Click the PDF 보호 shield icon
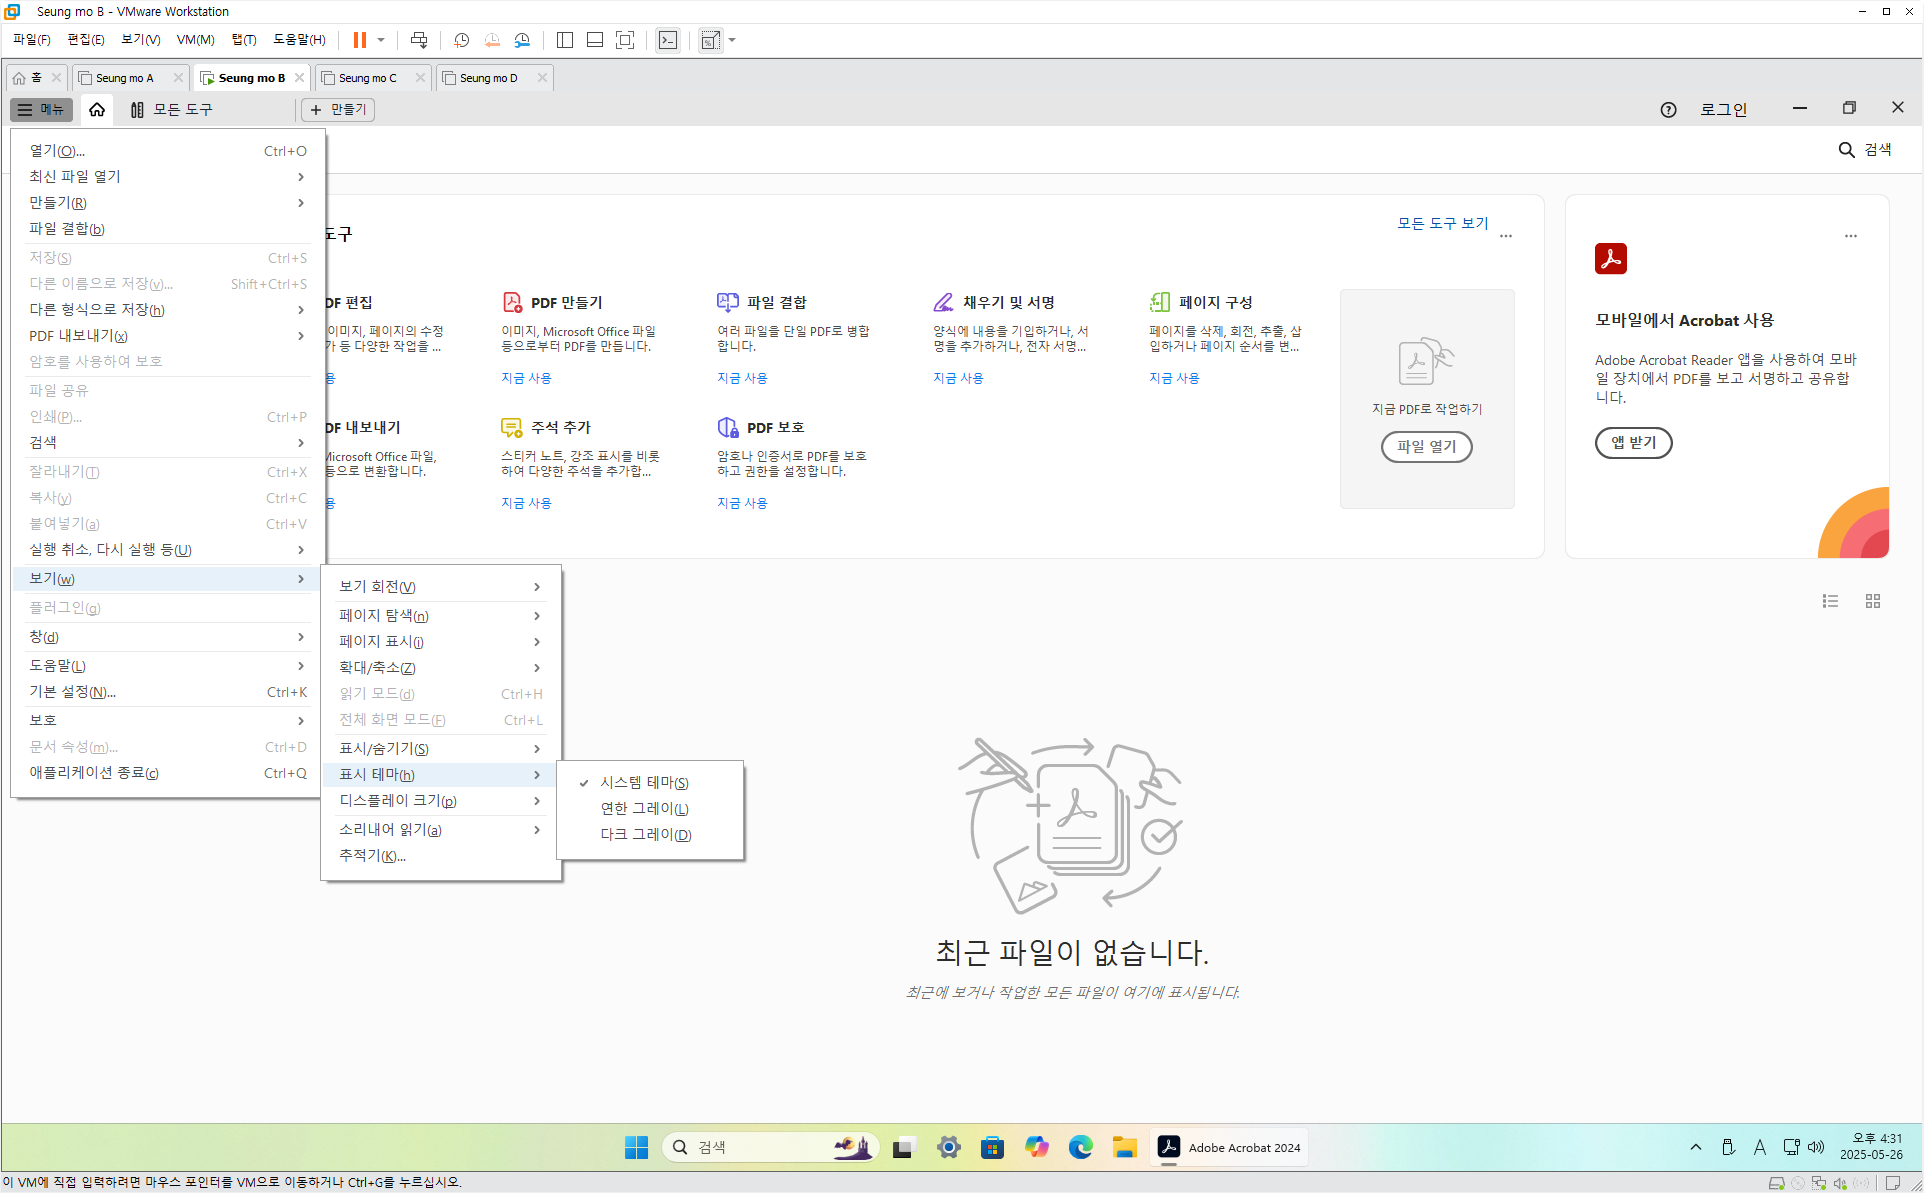 [x=727, y=427]
